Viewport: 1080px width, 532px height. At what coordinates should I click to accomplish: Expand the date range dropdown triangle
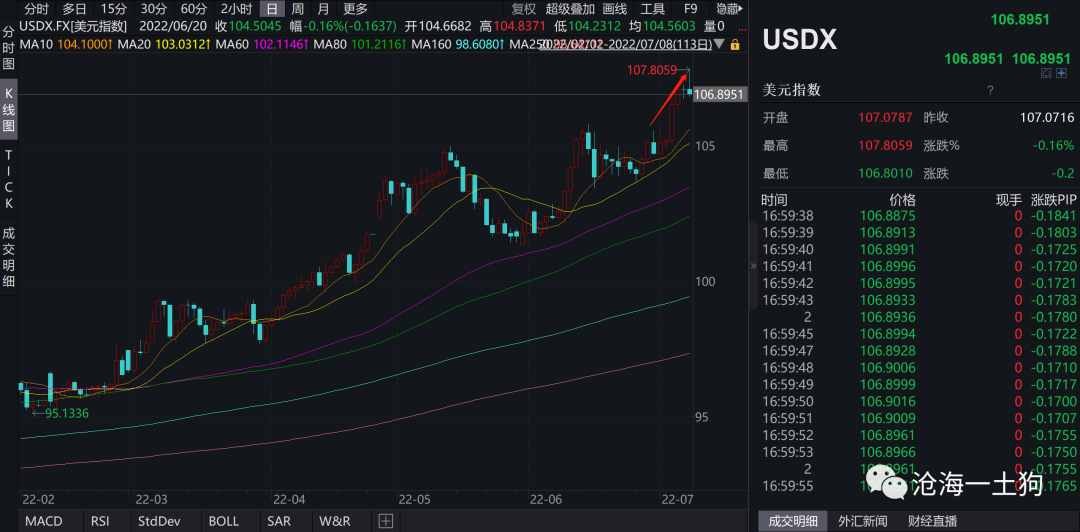coord(719,45)
